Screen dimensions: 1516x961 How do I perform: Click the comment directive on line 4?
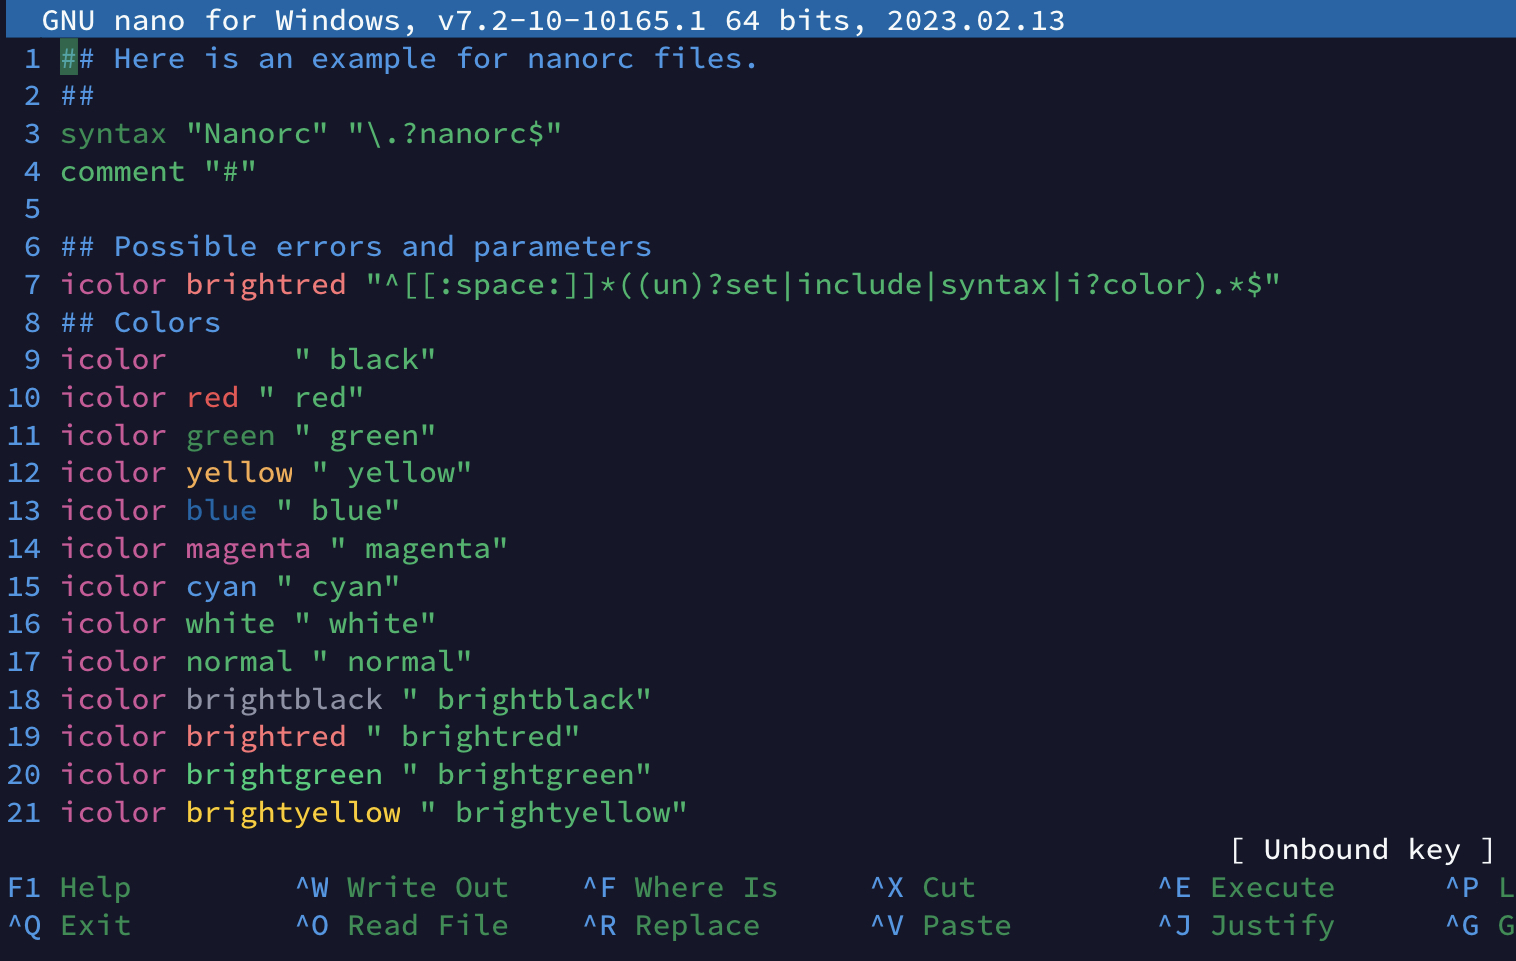click(x=122, y=171)
